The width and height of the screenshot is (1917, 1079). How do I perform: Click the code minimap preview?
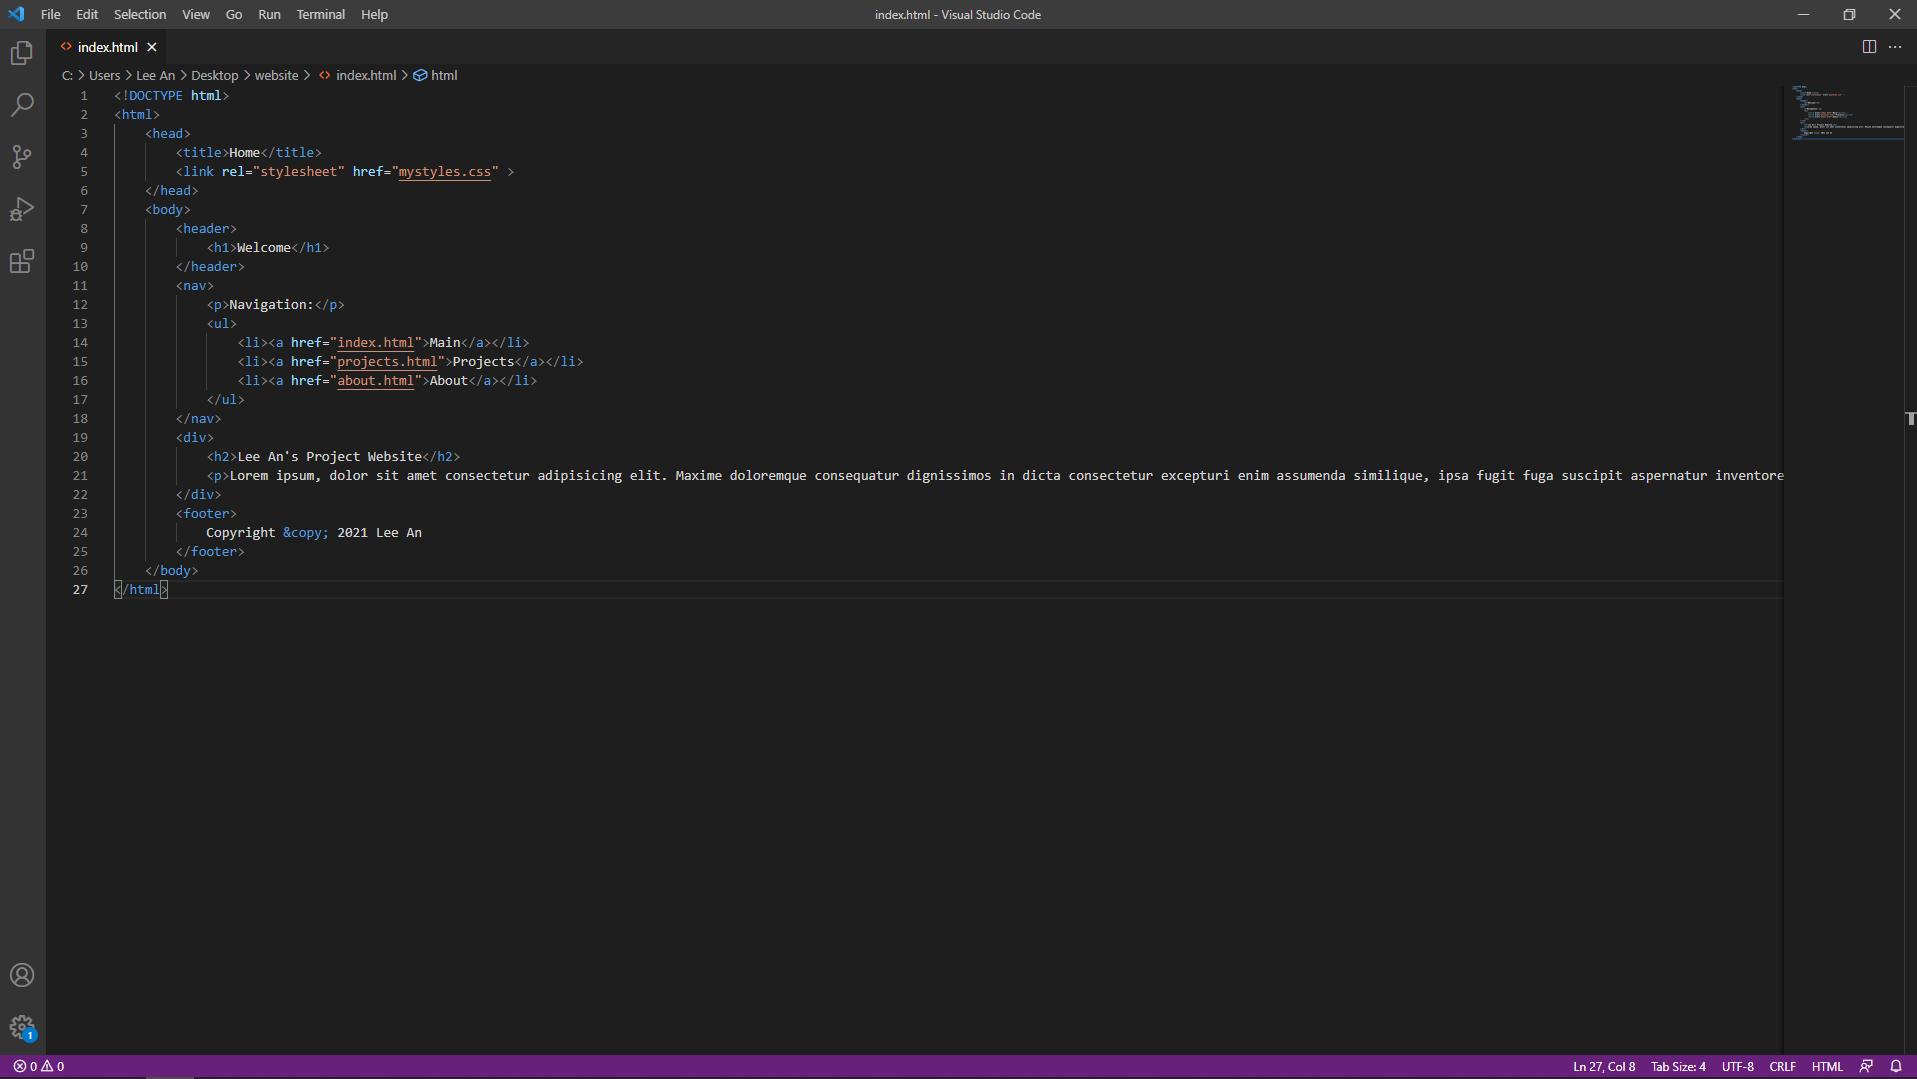pyautogui.click(x=1847, y=113)
